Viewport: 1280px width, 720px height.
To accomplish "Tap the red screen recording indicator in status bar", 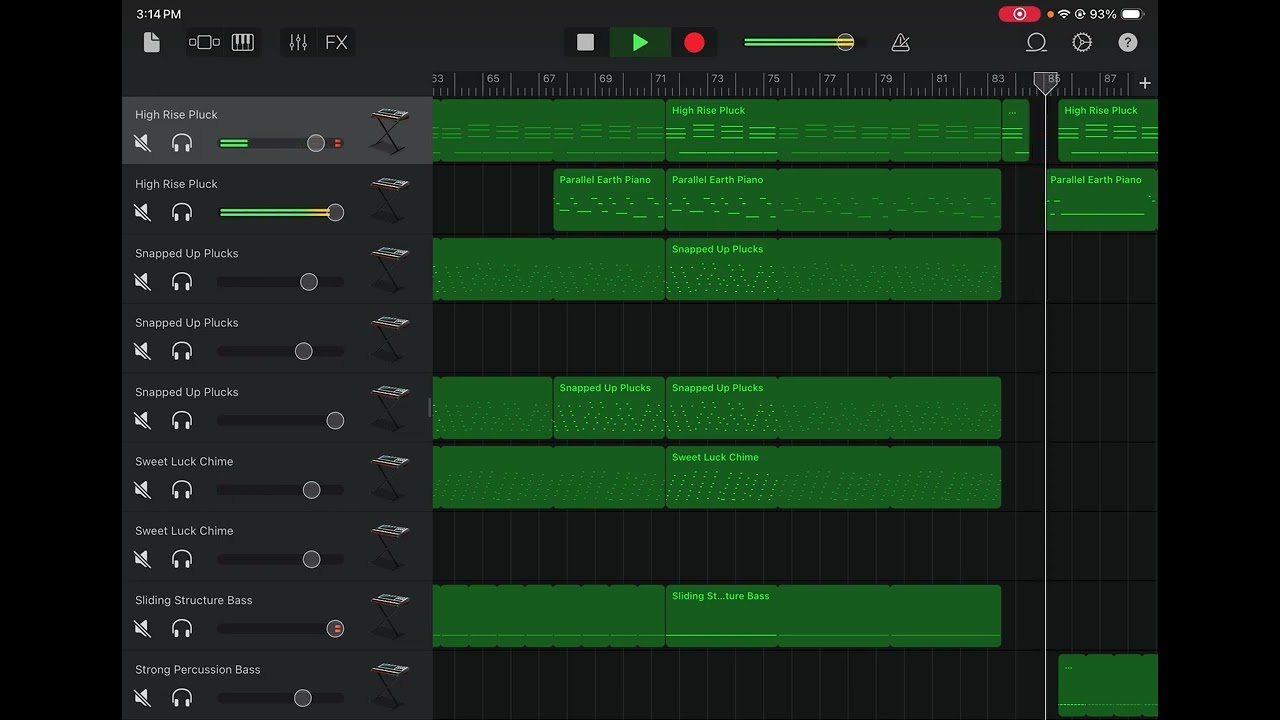I will click(x=1019, y=14).
